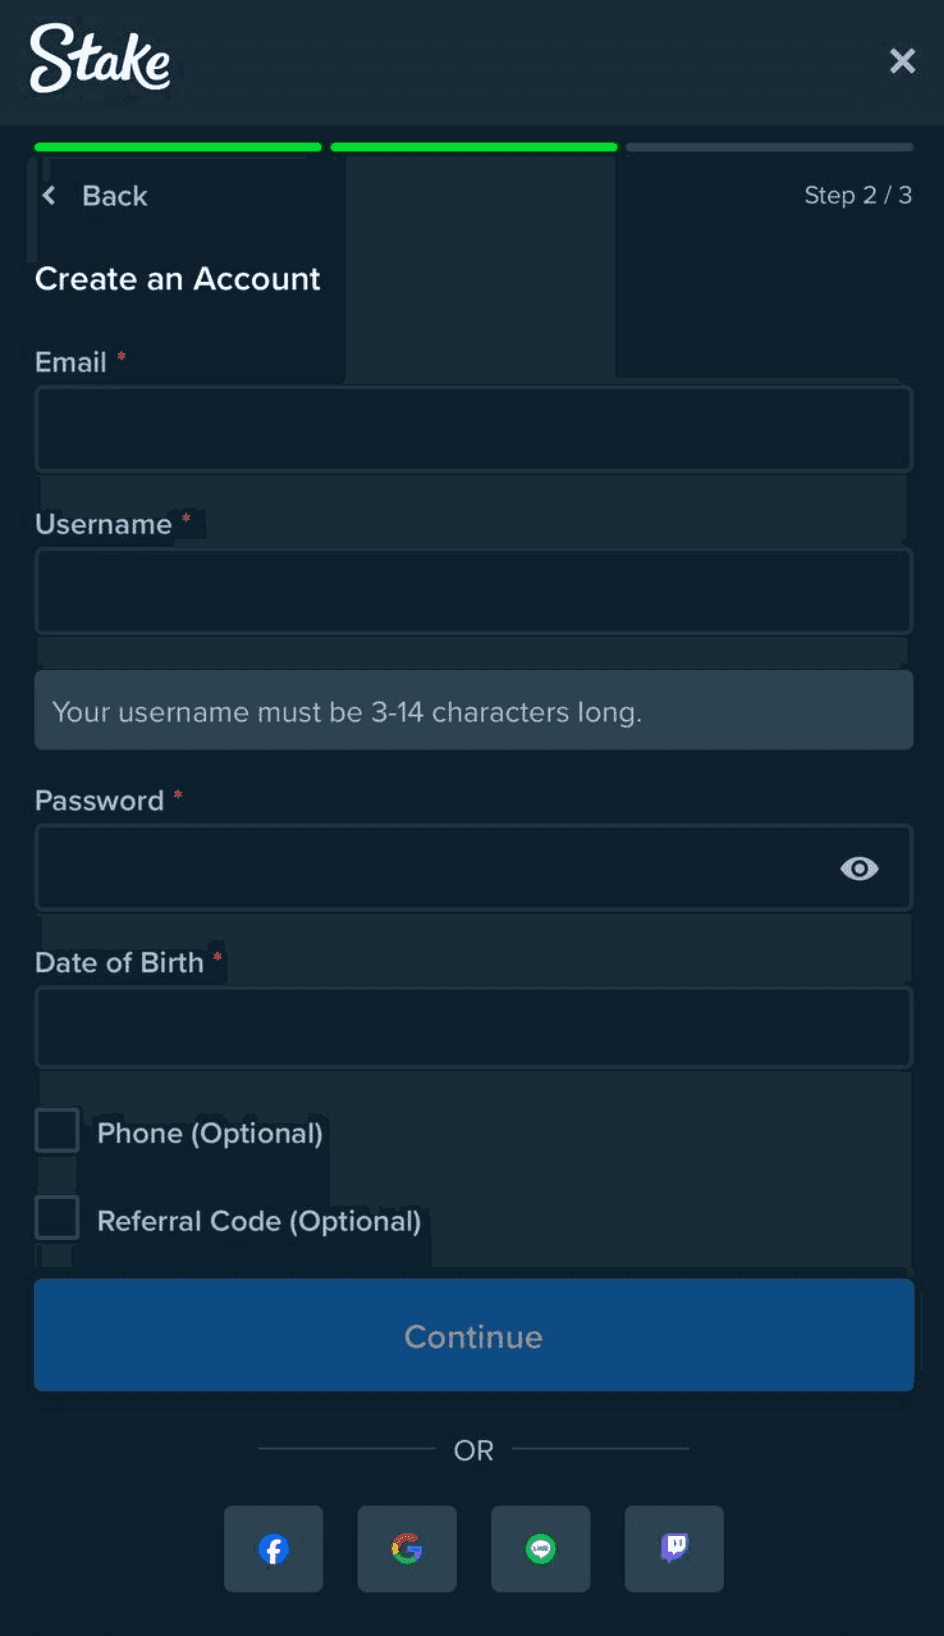The height and width of the screenshot is (1636, 944).
Task: Go back using the Back link
Action: click(114, 196)
